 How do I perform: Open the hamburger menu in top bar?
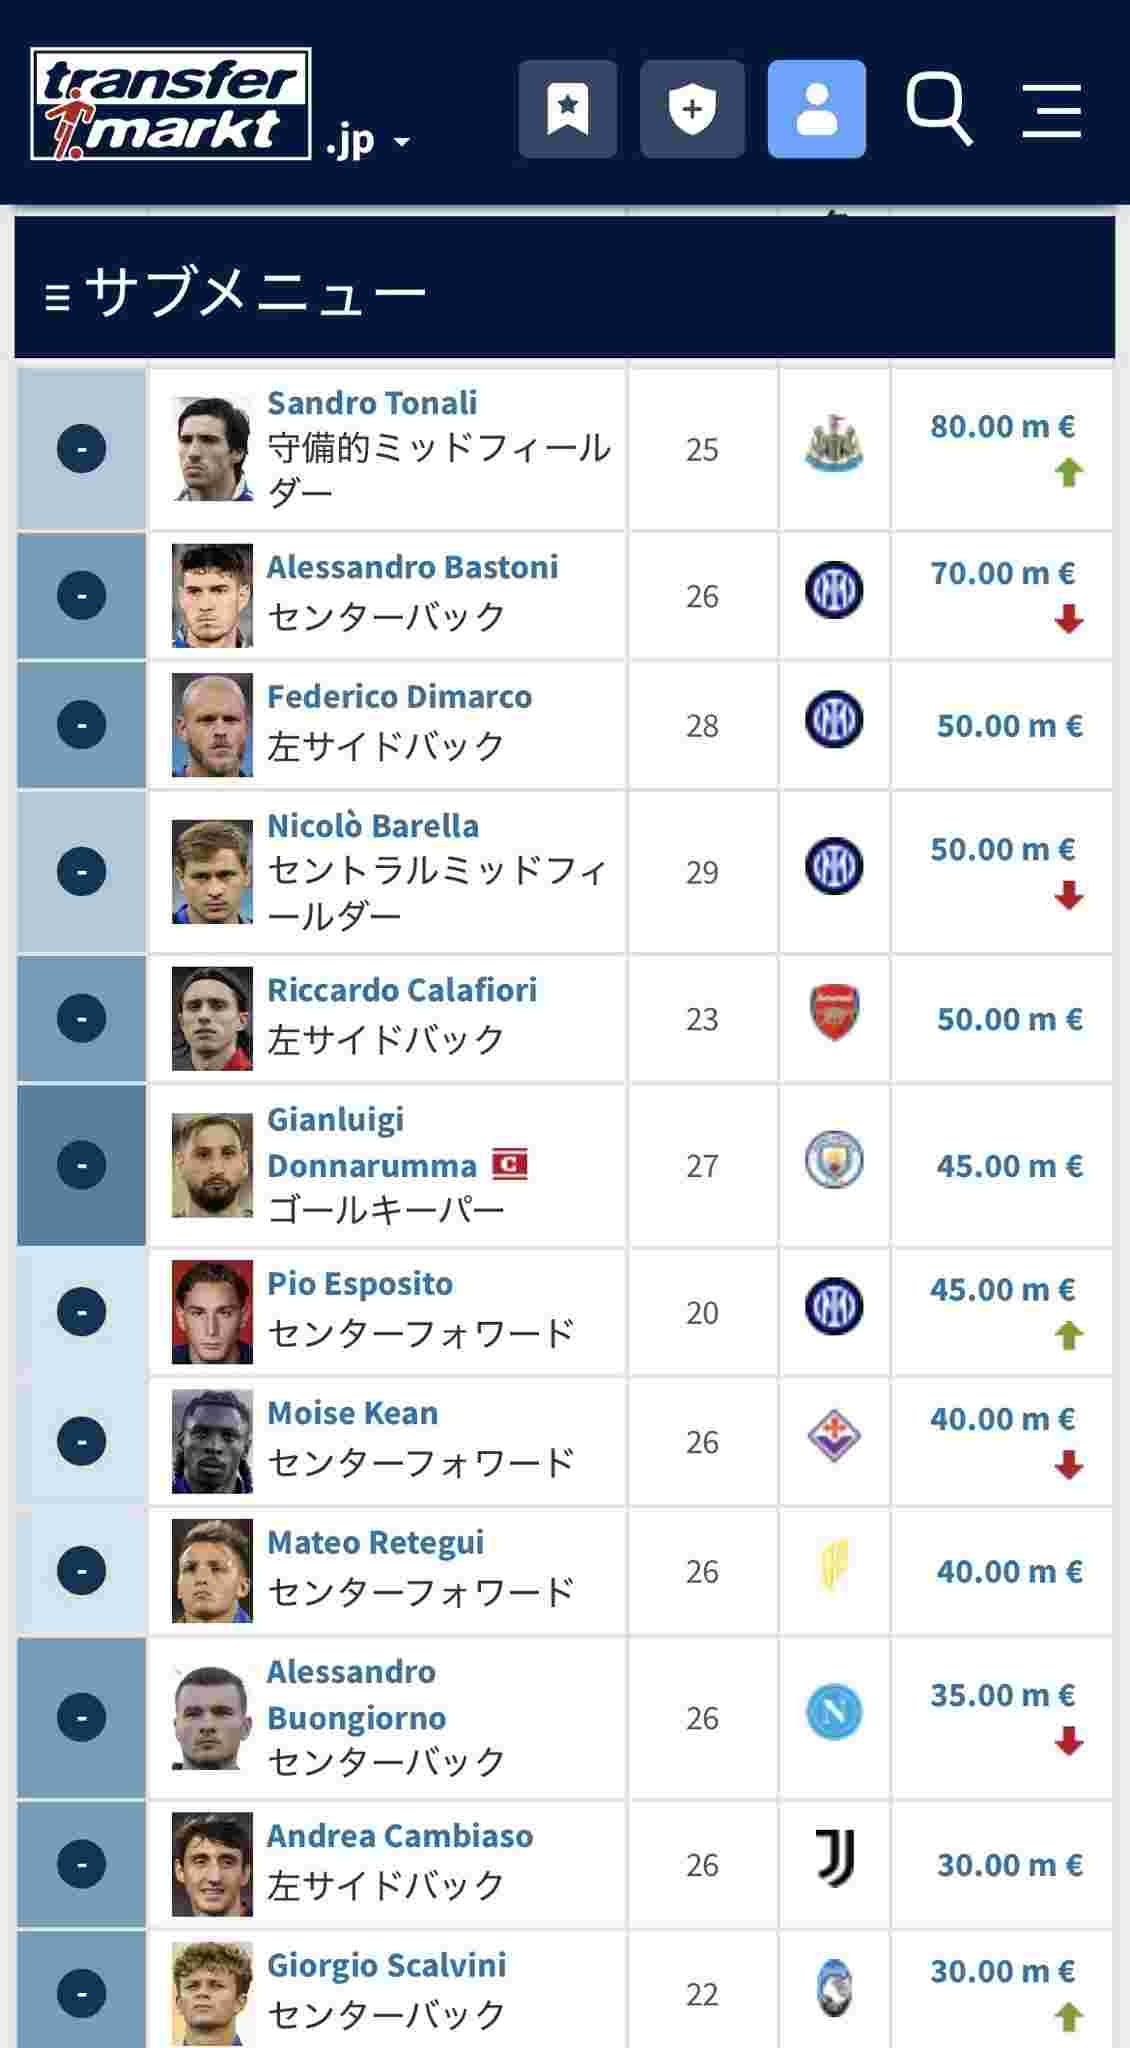[1052, 109]
